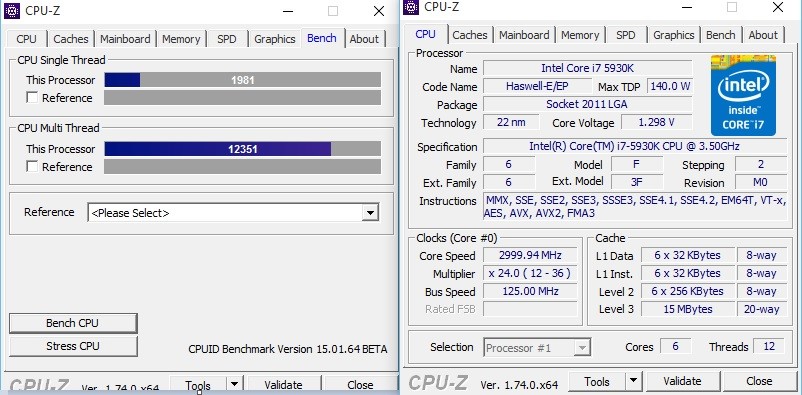Open About tab in left window
This screenshot has width=802, height=395.
click(x=364, y=39)
